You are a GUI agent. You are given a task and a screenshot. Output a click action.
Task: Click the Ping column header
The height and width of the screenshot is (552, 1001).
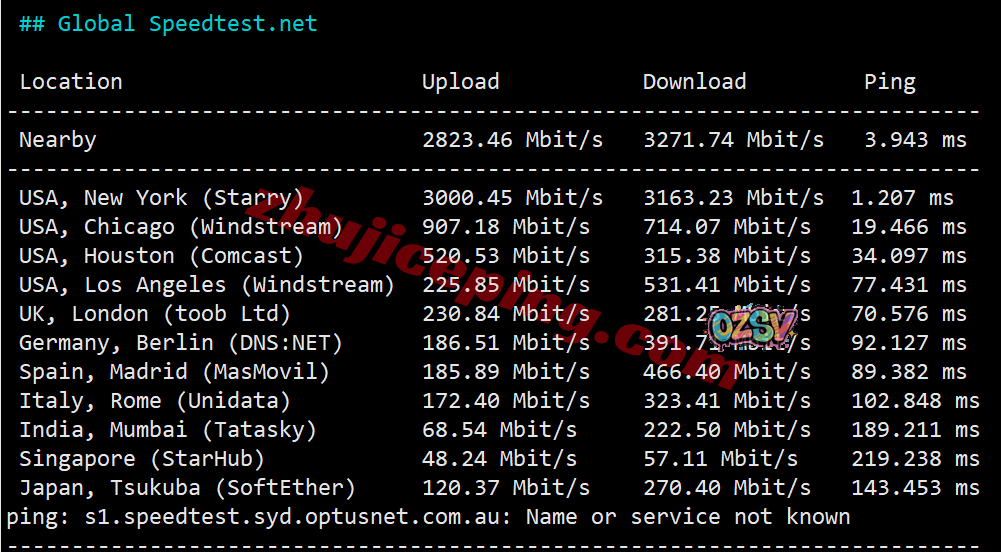coord(889,82)
